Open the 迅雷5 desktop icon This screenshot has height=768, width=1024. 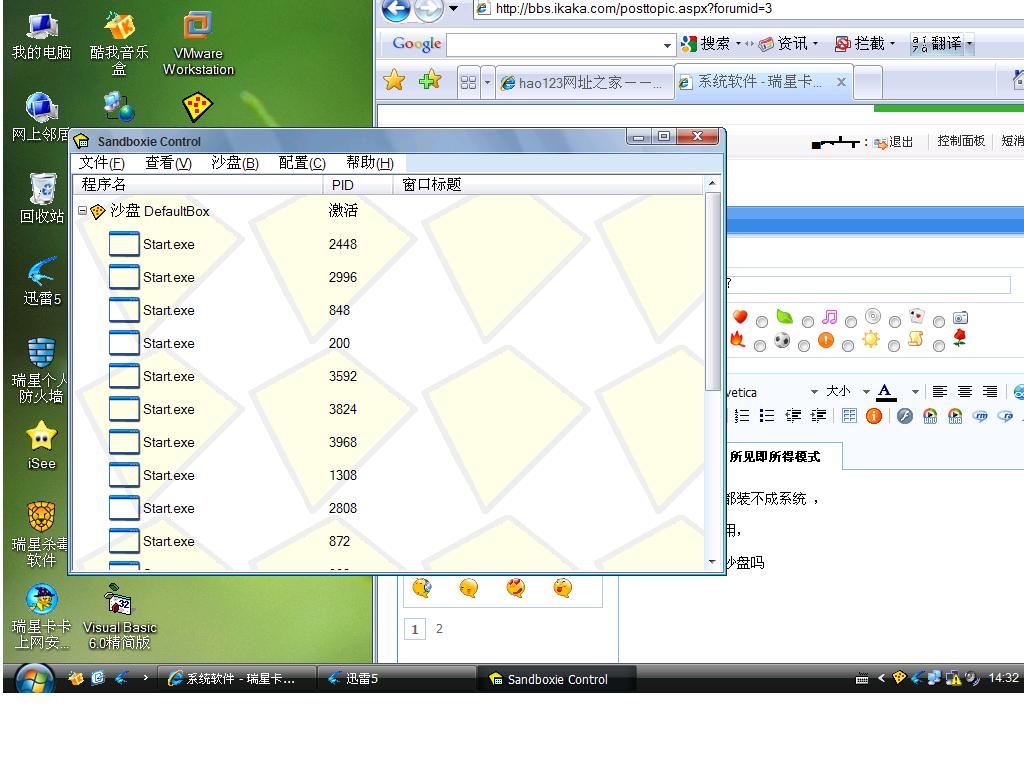click(x=42, y=281)
